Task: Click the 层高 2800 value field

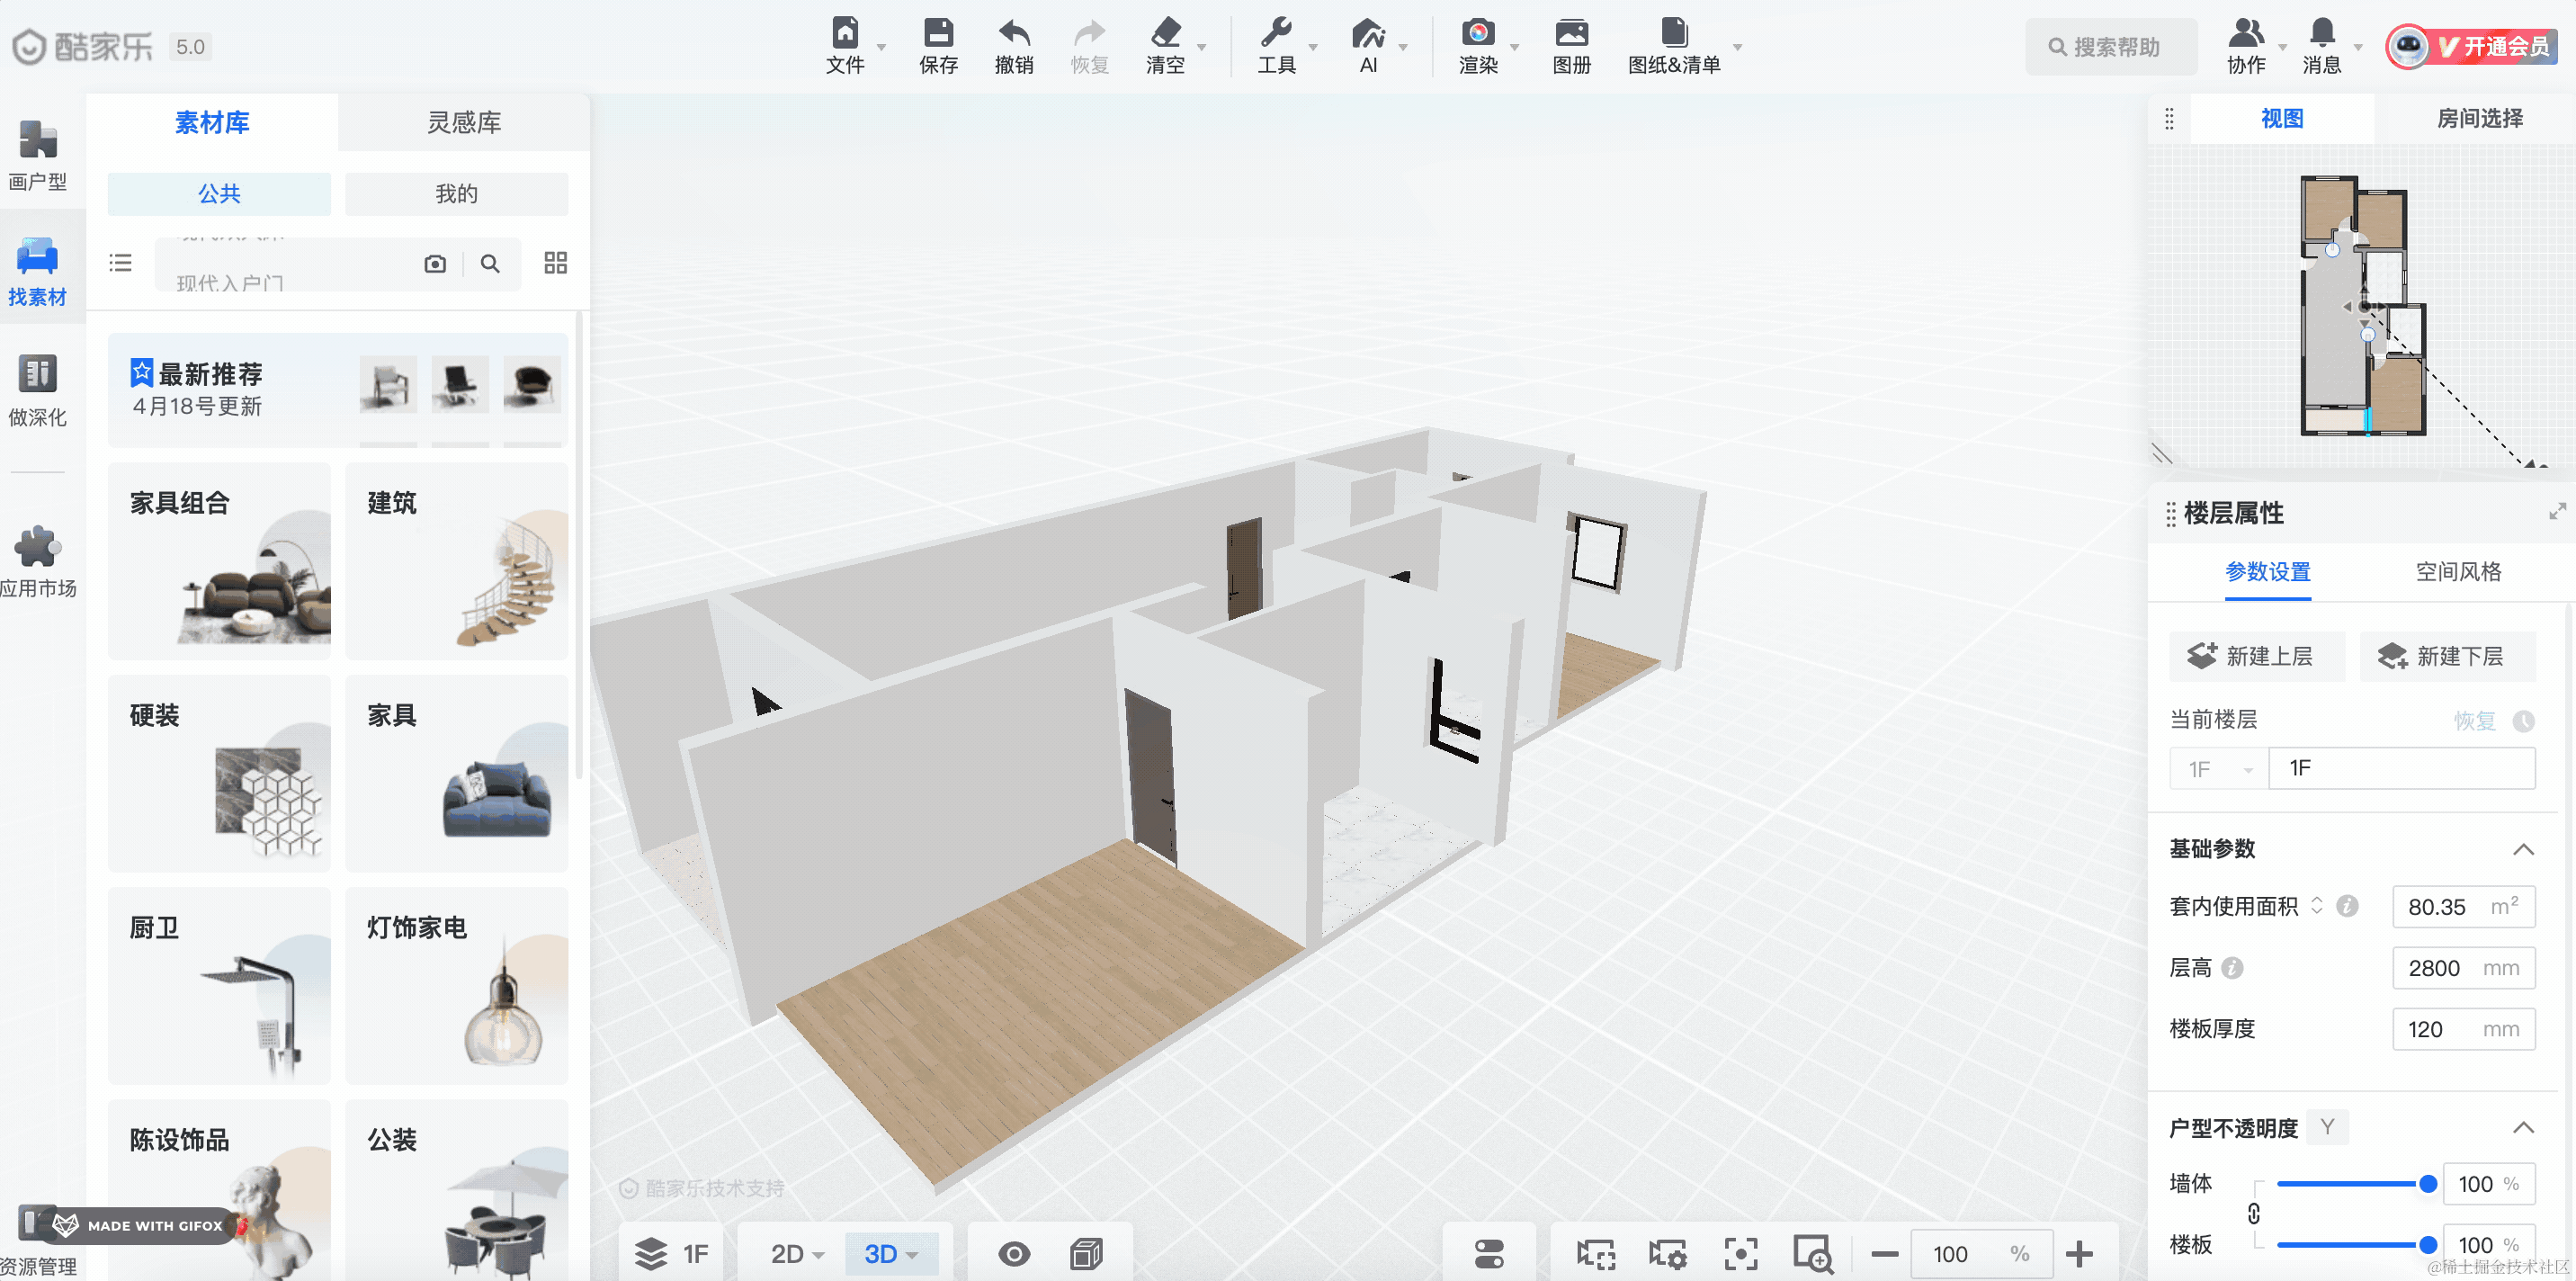Action: pyautogui.click(x=2463, y=968)
